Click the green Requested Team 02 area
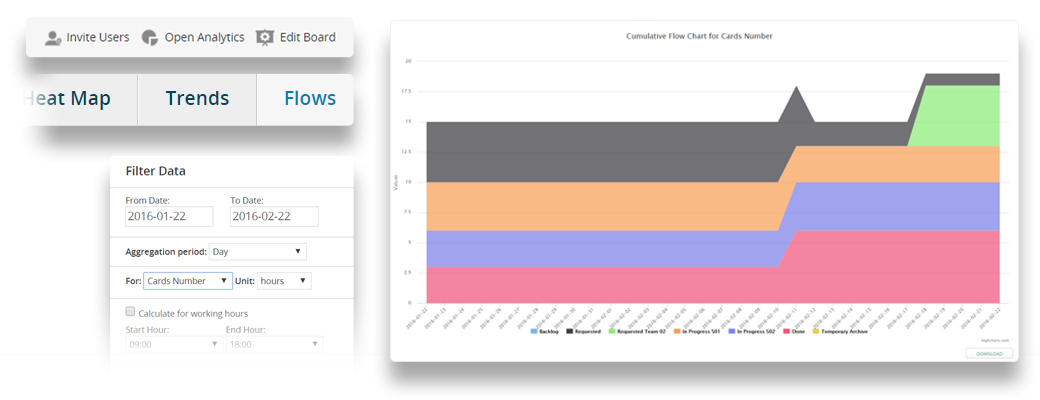The image size is (1040, 400). point(962,116)
